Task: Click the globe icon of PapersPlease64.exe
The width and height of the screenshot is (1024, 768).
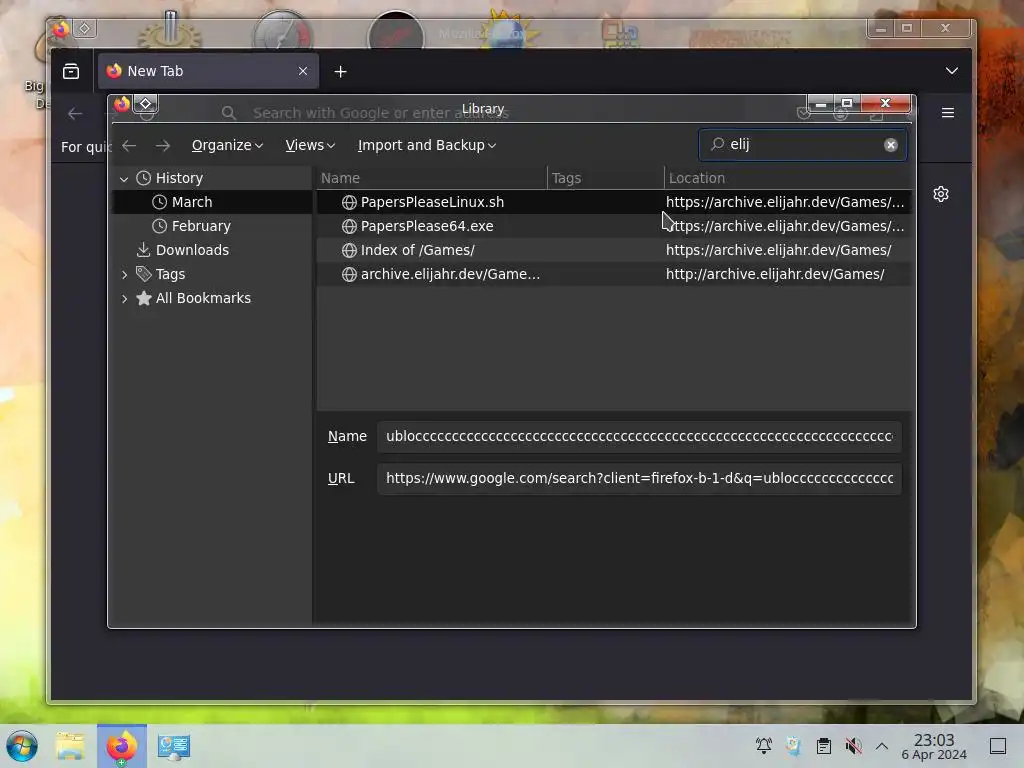Action: click(x=349, y=227)
